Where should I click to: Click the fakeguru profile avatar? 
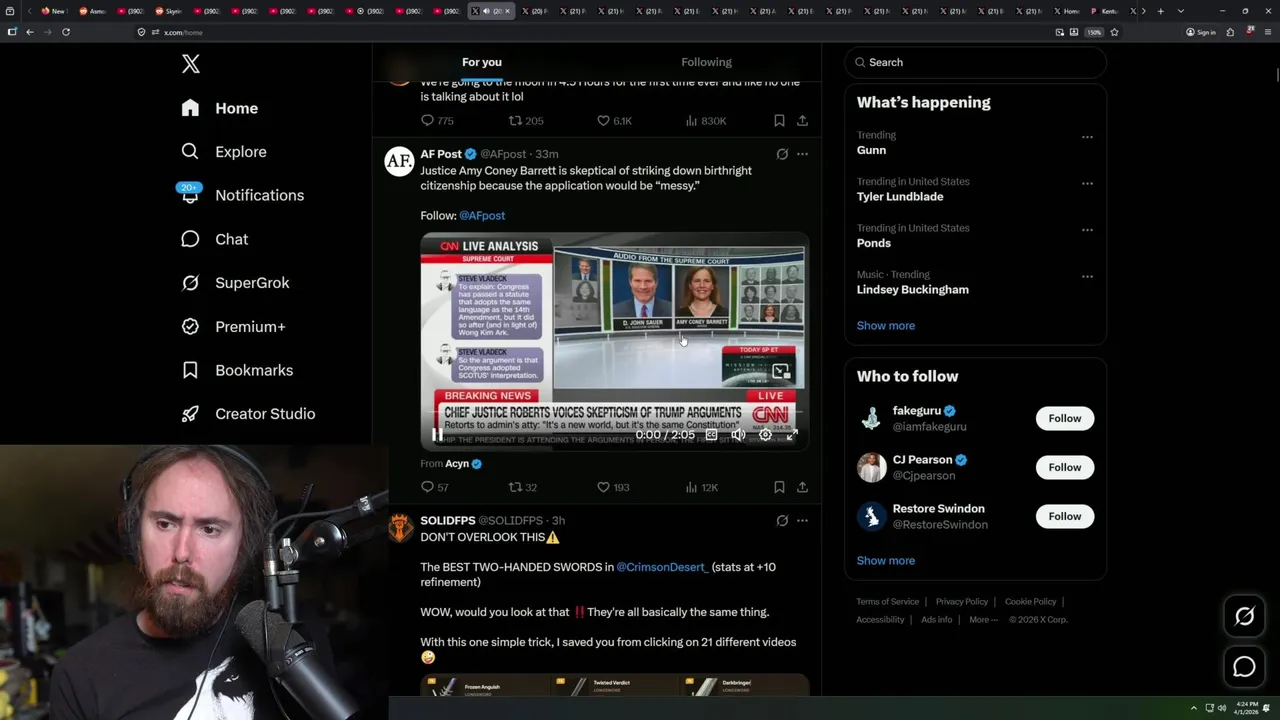[x=871, y=418]
